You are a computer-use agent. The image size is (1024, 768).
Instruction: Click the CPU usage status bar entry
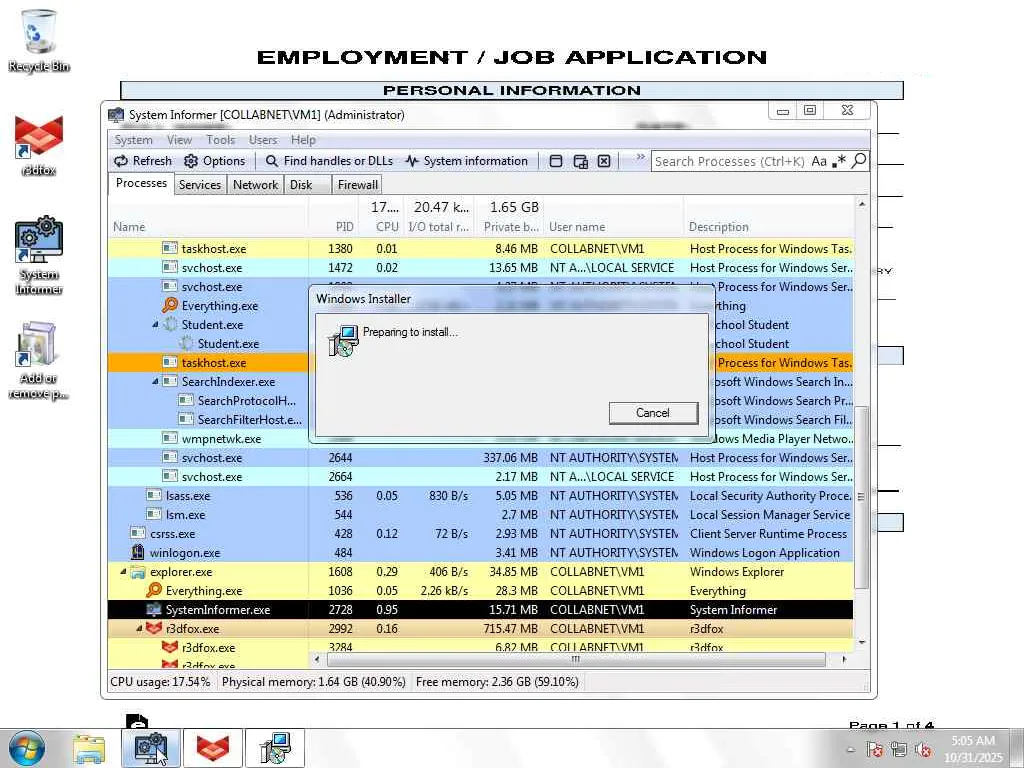point(161,682)
